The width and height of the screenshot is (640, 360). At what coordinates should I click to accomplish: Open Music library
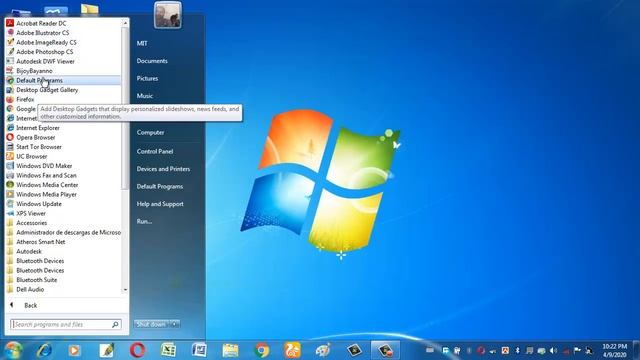tap(145, 96)
